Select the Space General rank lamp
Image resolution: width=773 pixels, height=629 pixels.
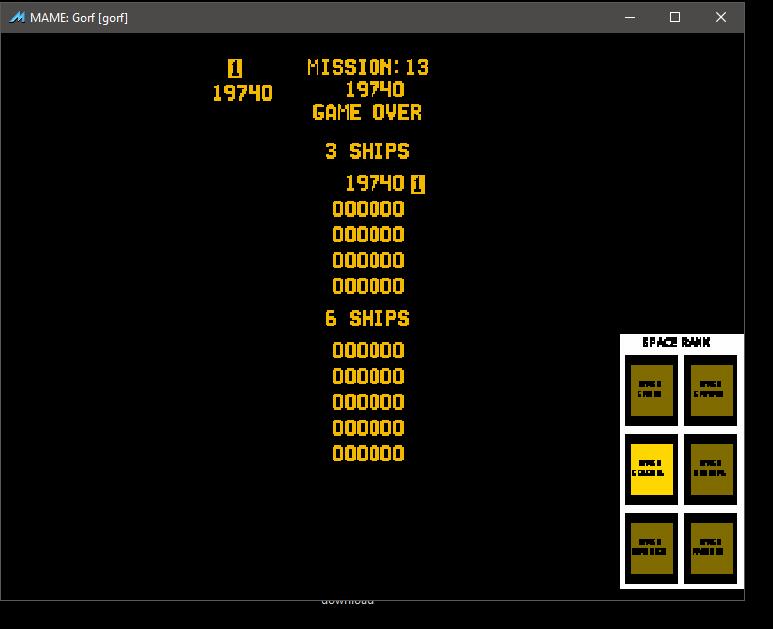coord(711,469)
